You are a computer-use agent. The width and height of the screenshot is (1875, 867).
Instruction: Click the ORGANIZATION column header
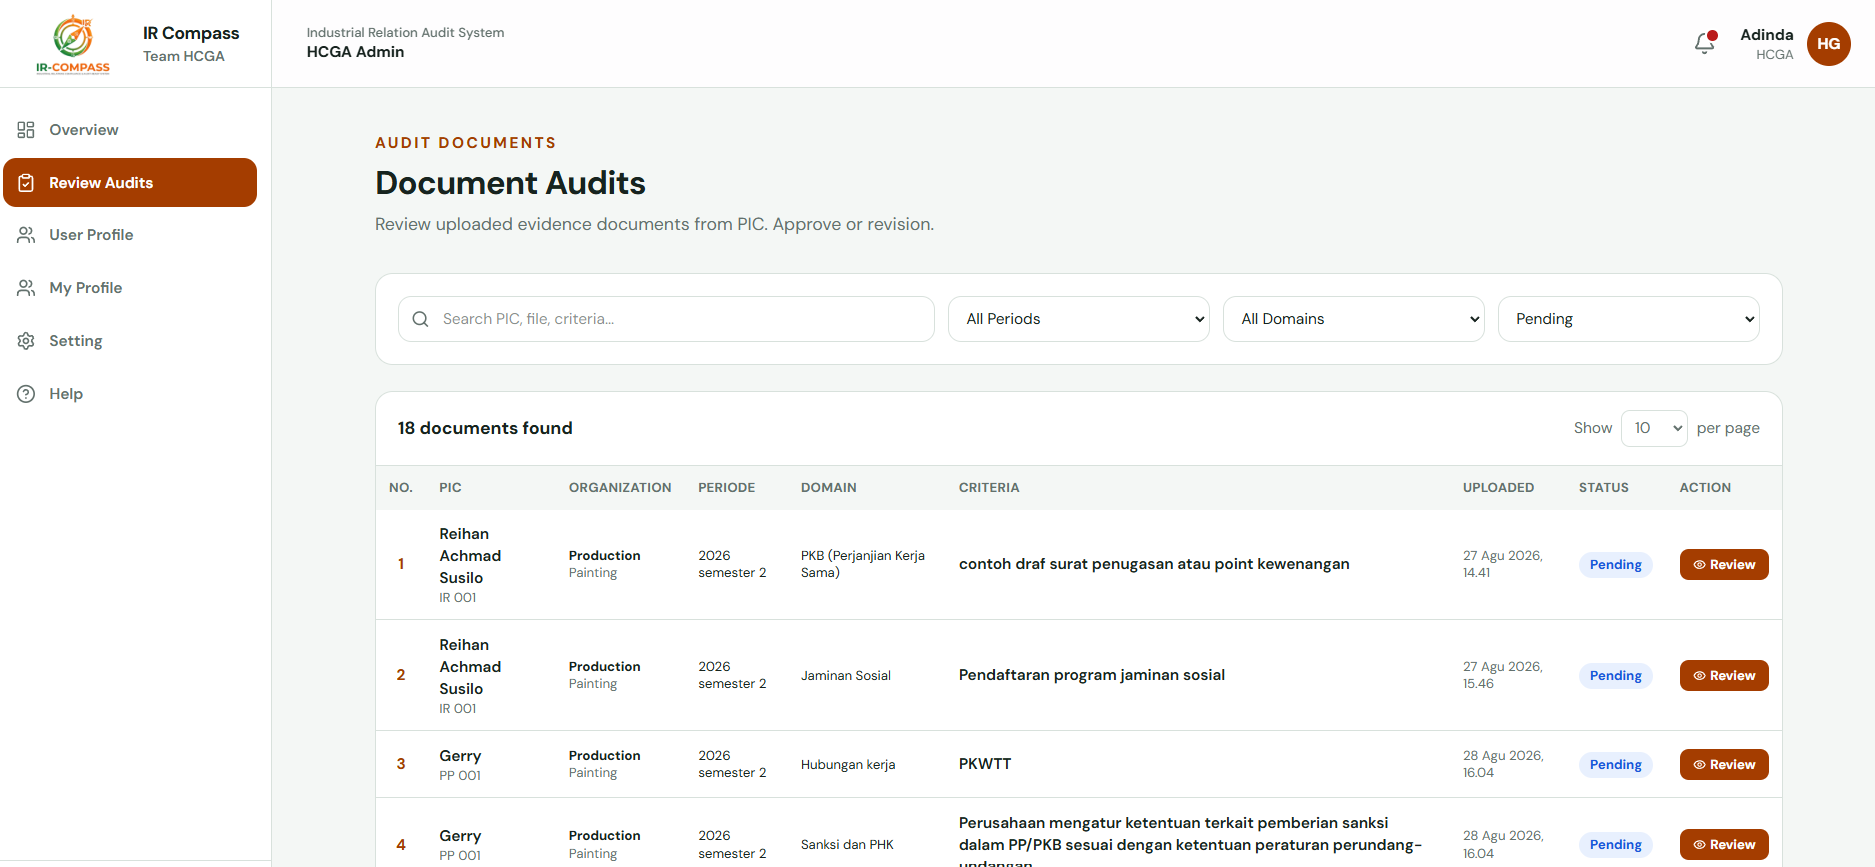[x=620, y=488]
